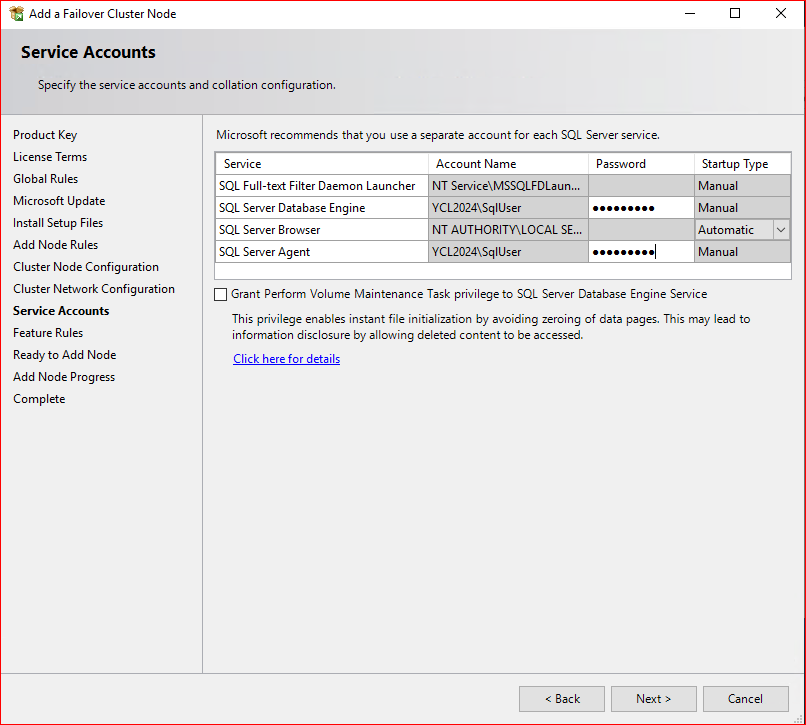Select Add Node Rules step
Image resolution: width=806 pixels, height=725 pixels.
pos(56,245)
